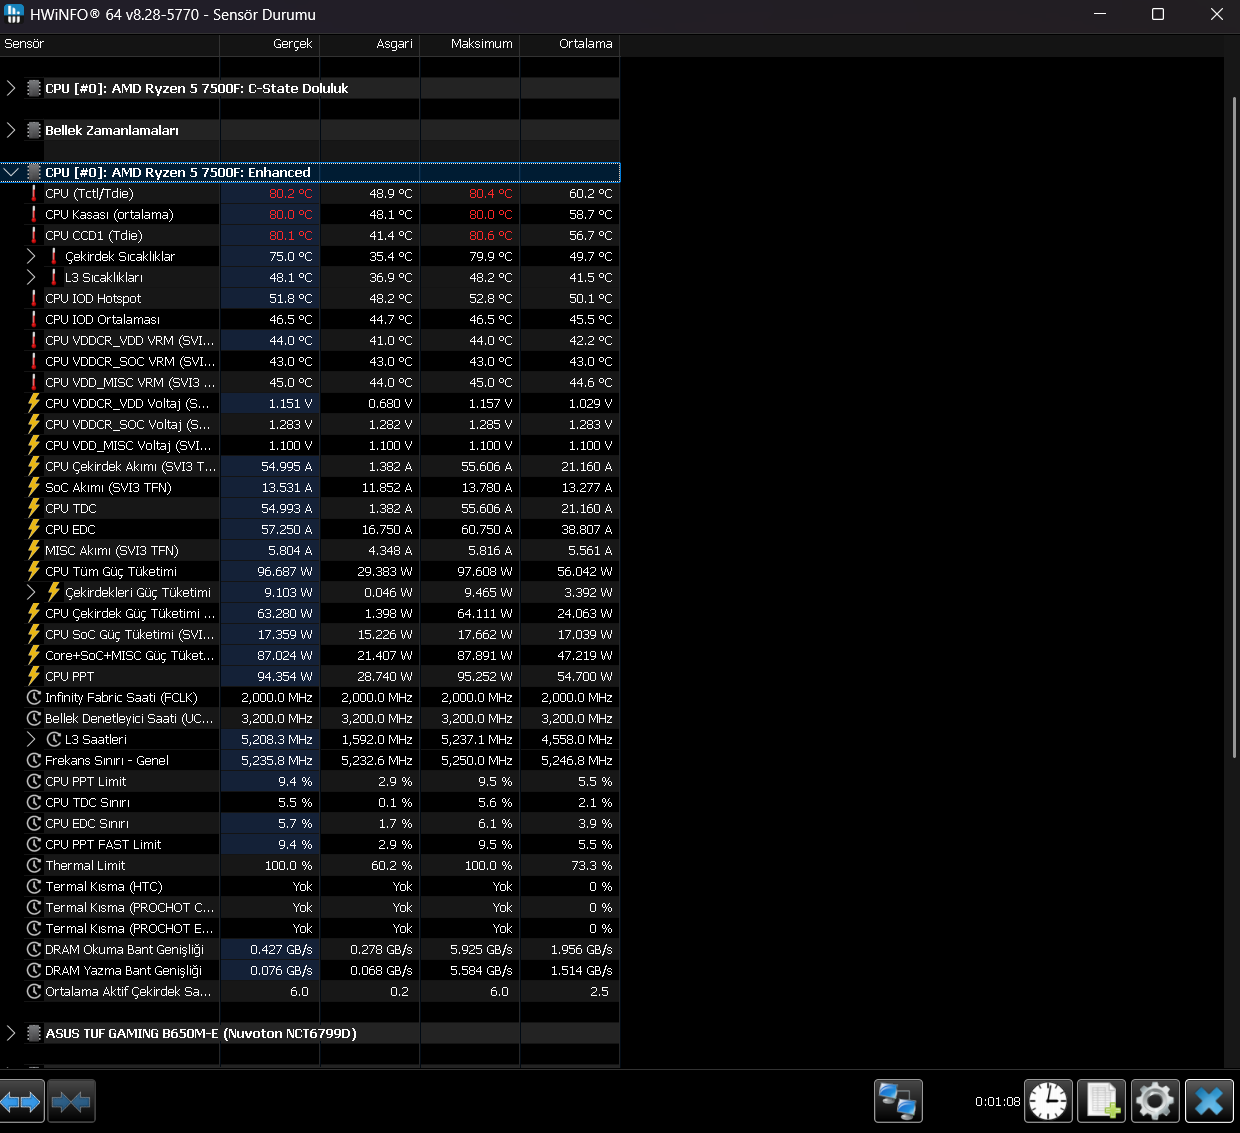Click thermometer icon of CPU Kasası (ortalama)
The height and width of the screenshot is (1133, 1240).
[x=34, y=215]
